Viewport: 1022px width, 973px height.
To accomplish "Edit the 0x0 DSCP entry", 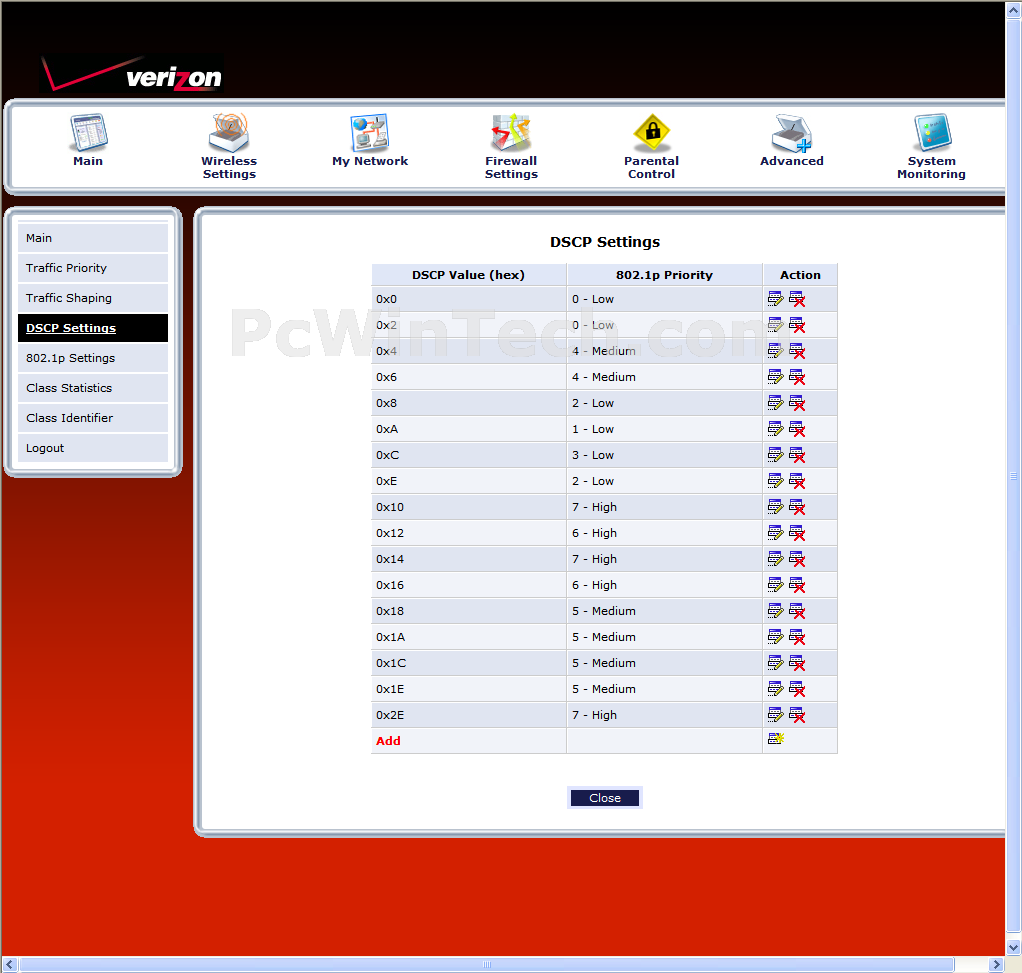I will [776, 299].
